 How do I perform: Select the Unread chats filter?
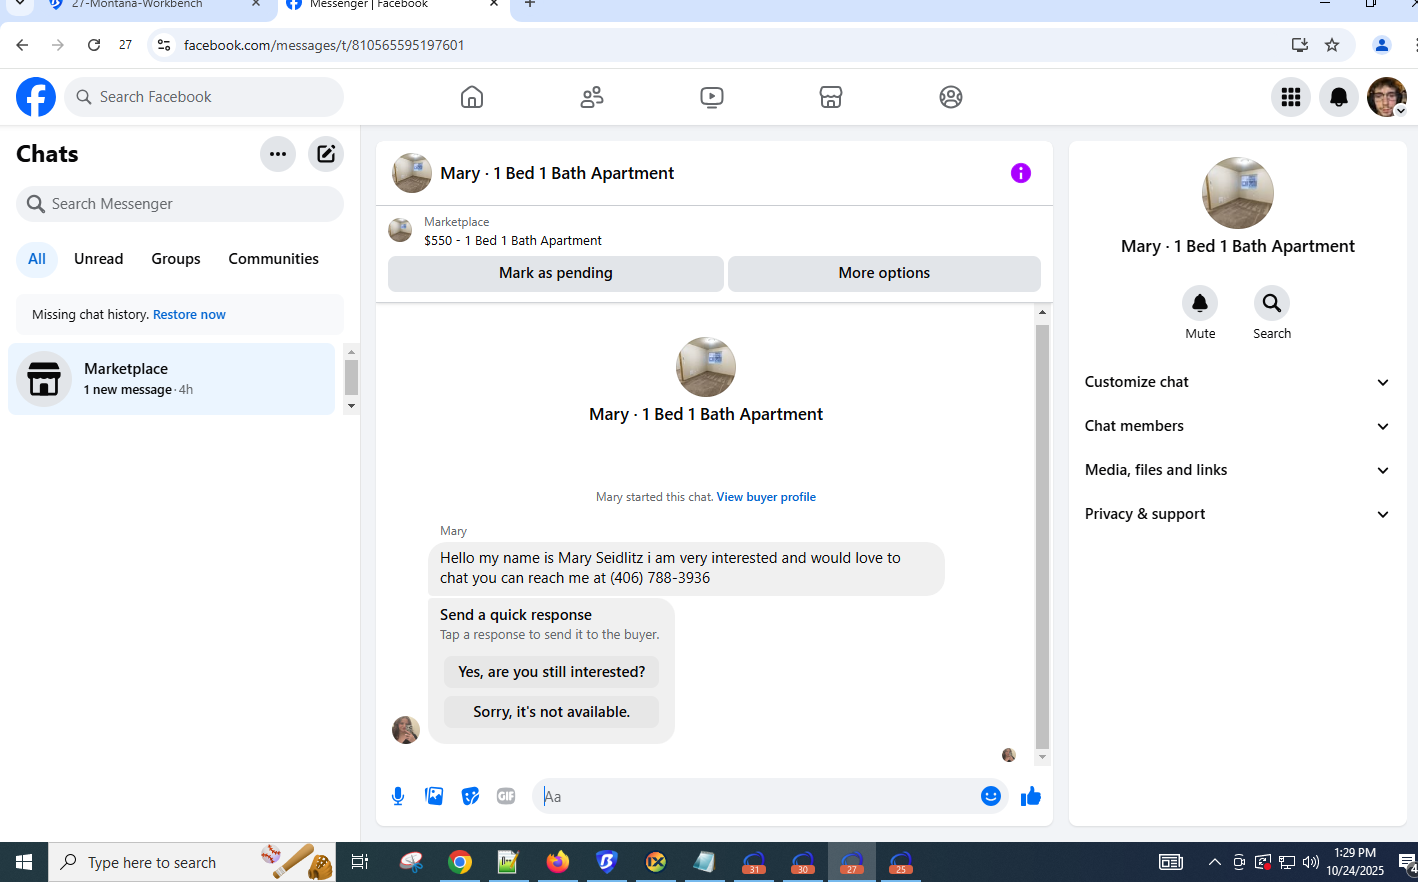[99, 259]
